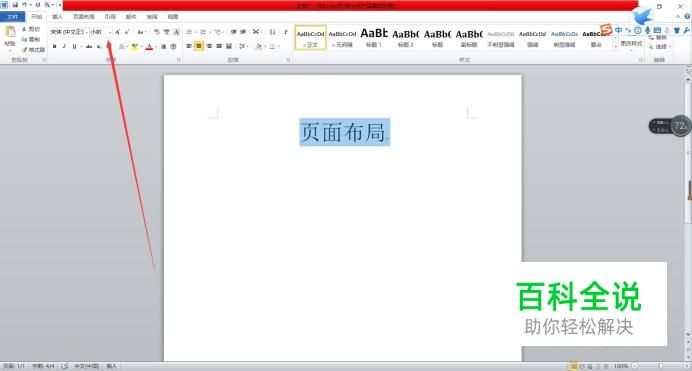The image size is (692, 371).
Task: Switch to the Home (开始) tab
Action: tap(37, 17)
